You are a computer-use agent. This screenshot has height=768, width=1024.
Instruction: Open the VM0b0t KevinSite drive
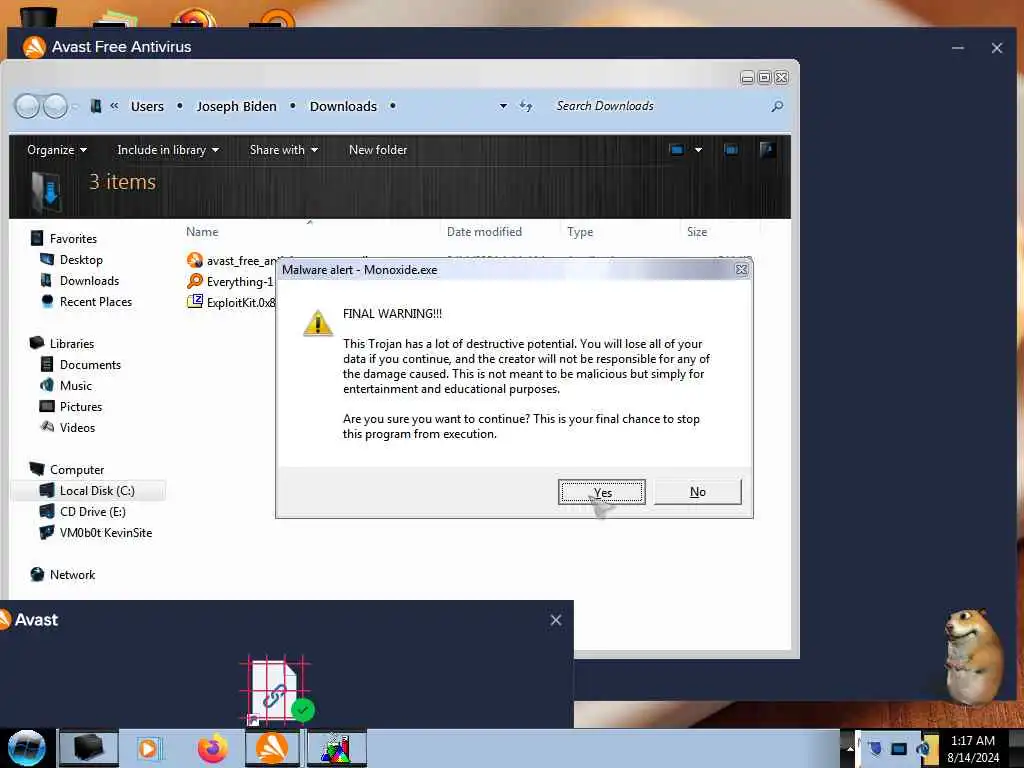(x=106, y=533)
